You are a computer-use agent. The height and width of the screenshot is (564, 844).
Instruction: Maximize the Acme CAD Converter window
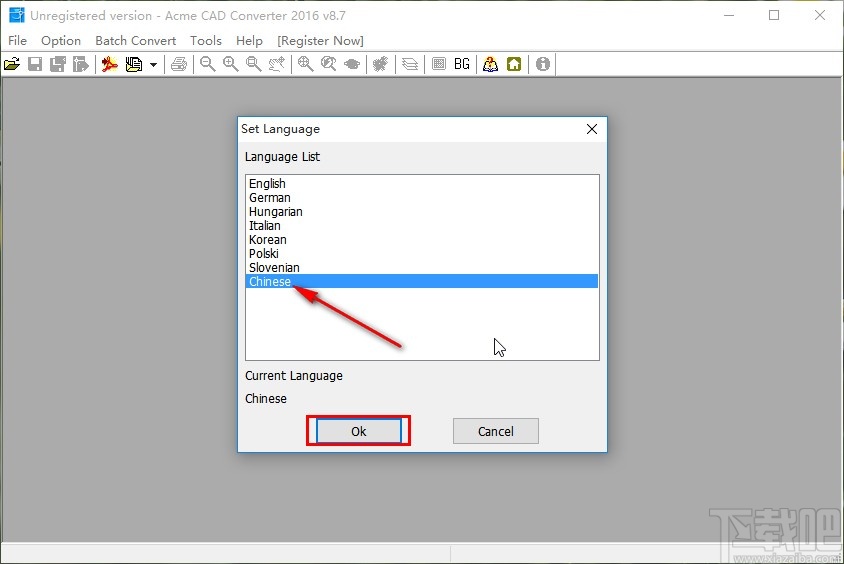pos(774,16)
